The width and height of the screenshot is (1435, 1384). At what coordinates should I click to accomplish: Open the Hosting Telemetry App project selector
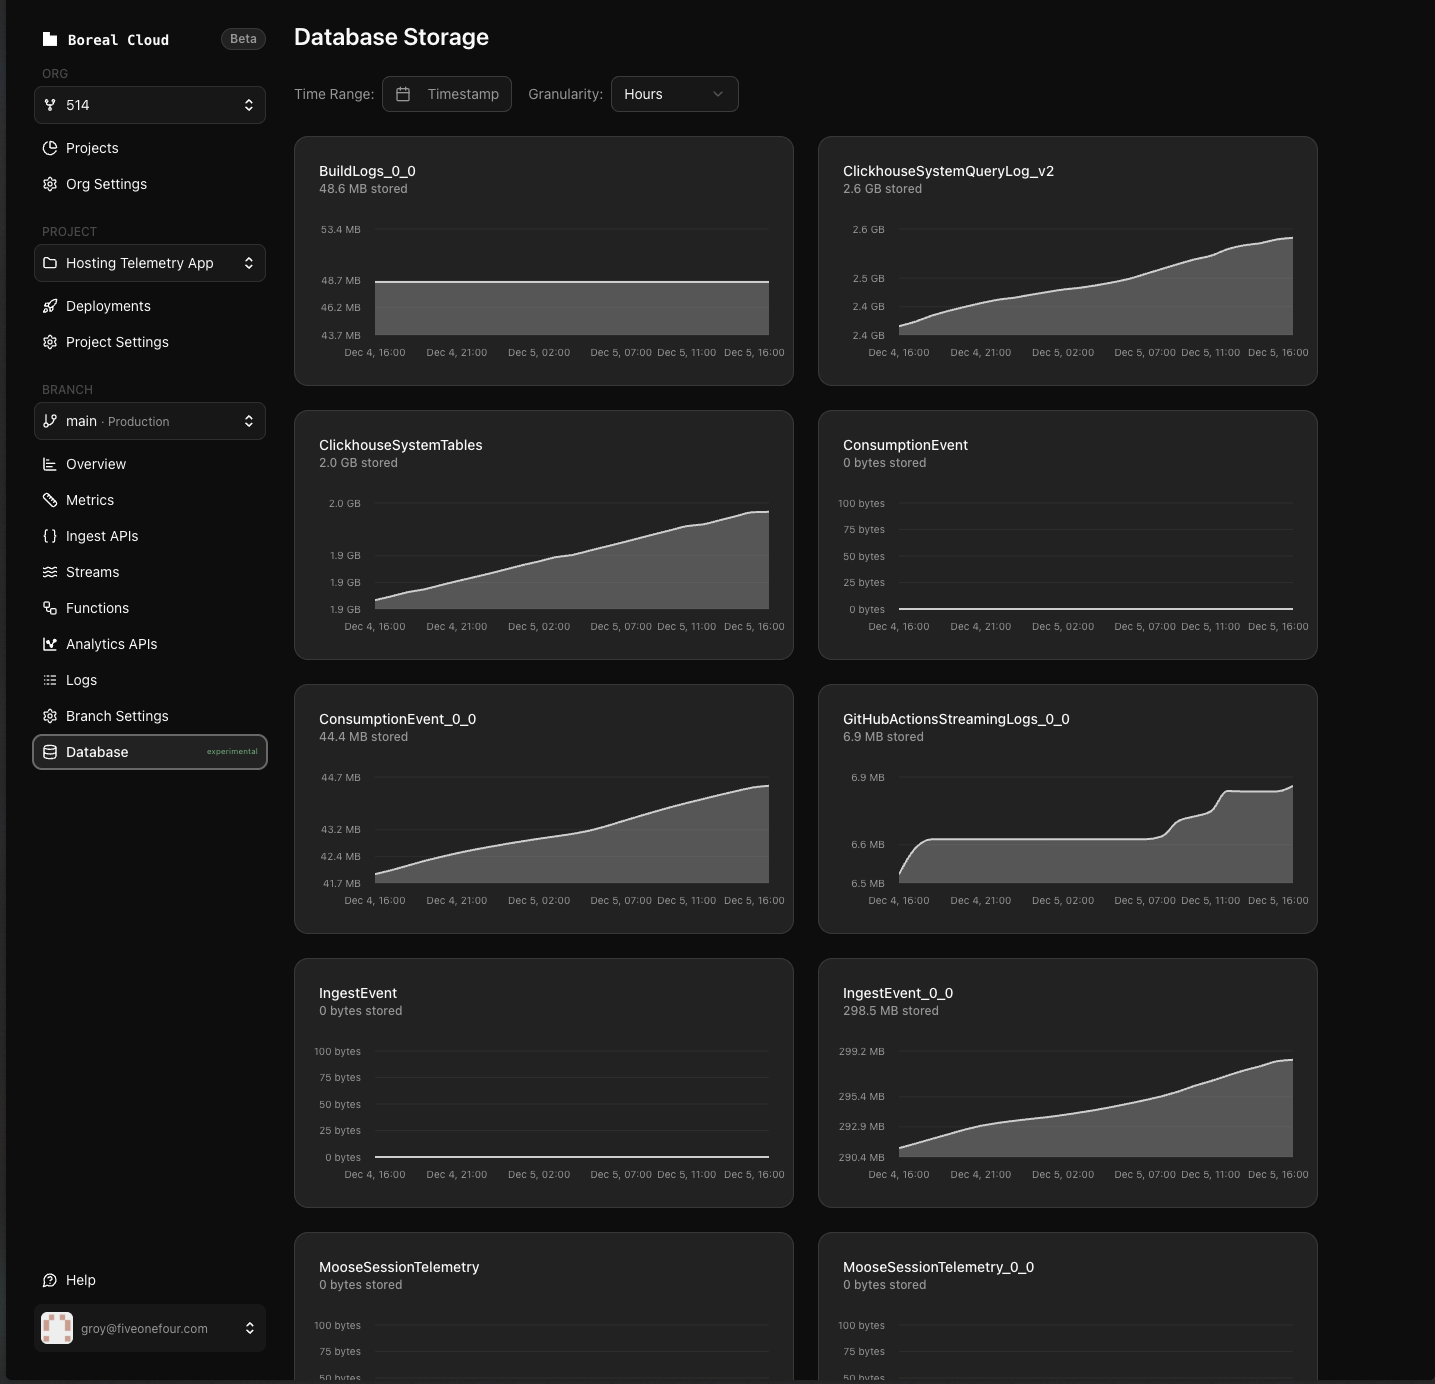(x=150, y=263)
